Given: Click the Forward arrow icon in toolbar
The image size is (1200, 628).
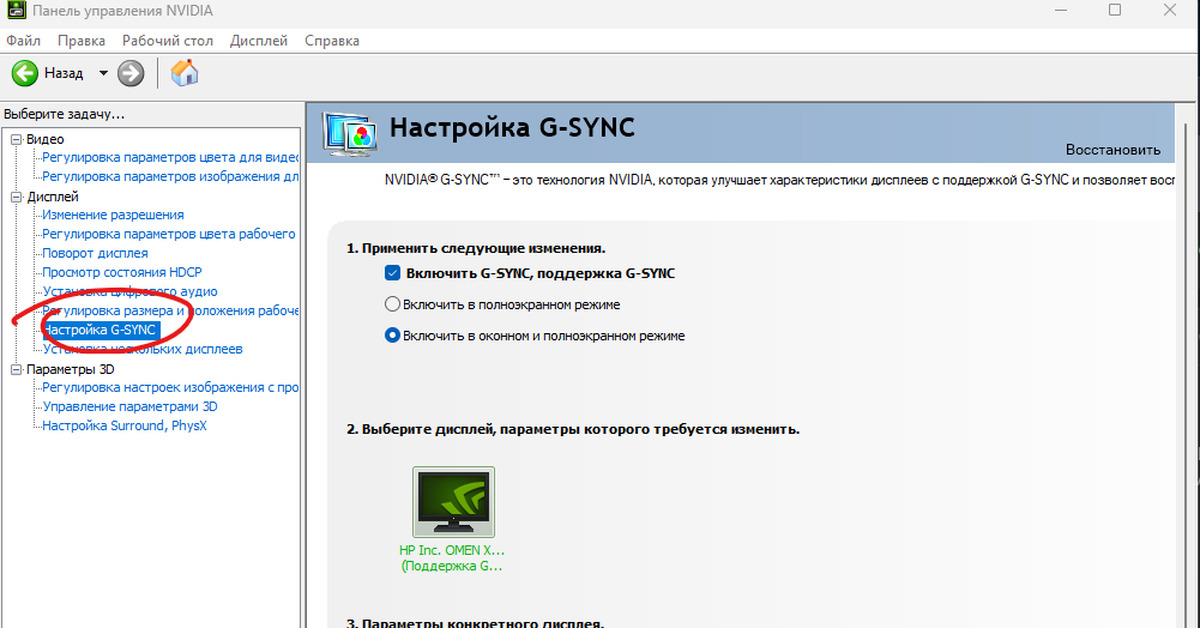Looking at the screenshot, I should pos(131,73).
